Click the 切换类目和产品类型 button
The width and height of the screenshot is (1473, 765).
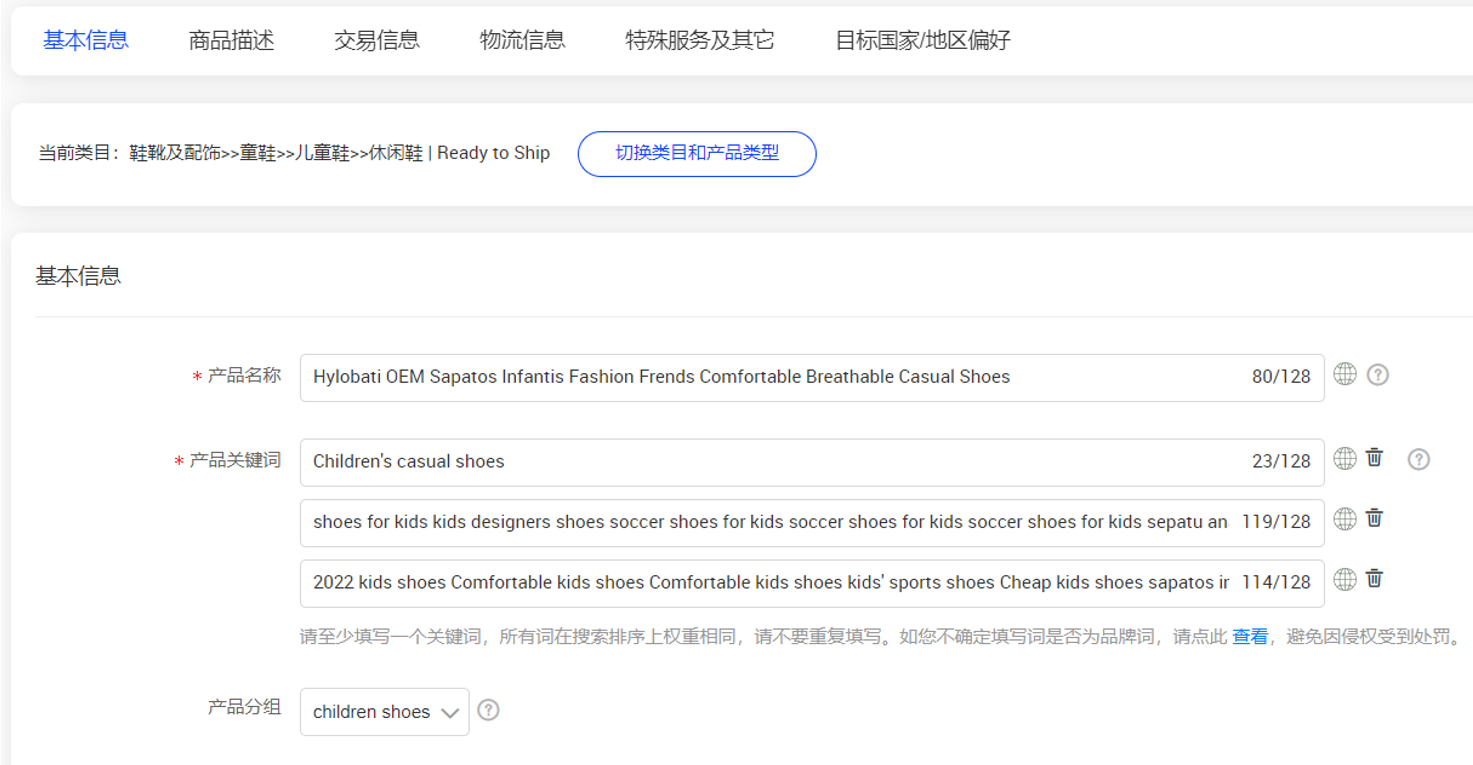point(697,154)
